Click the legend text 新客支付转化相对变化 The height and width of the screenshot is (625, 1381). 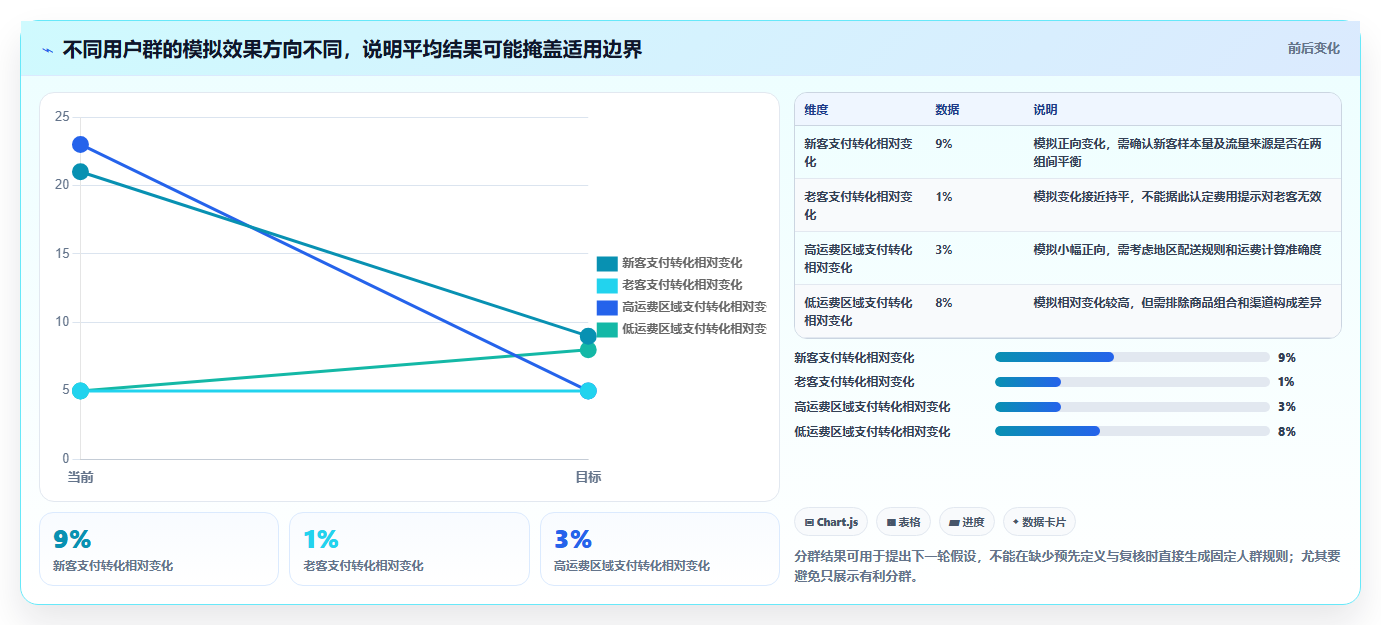[x=682, y=263]
